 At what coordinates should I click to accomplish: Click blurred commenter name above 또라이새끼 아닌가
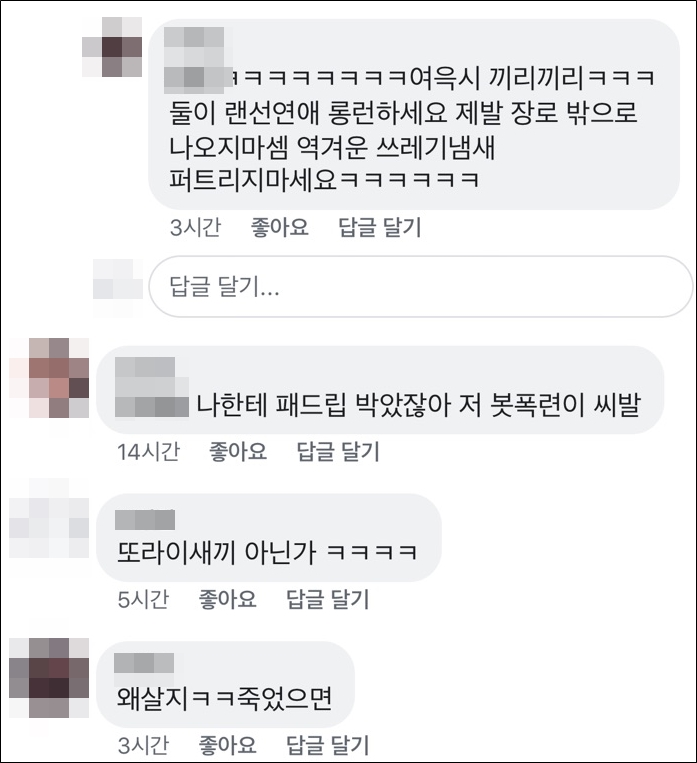[x=145, y=520]
